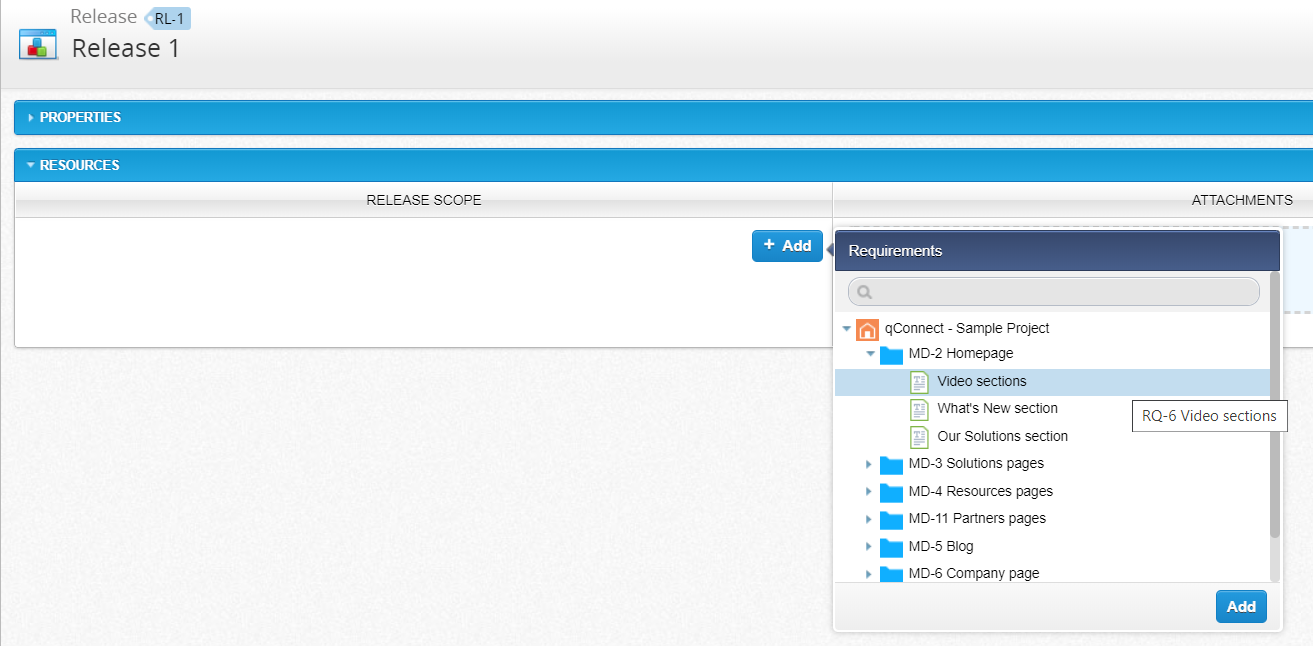Click the search magnifier icon
Image resolution: width=1313 pixels, height=646 pixels.
(x=865, y=292)
